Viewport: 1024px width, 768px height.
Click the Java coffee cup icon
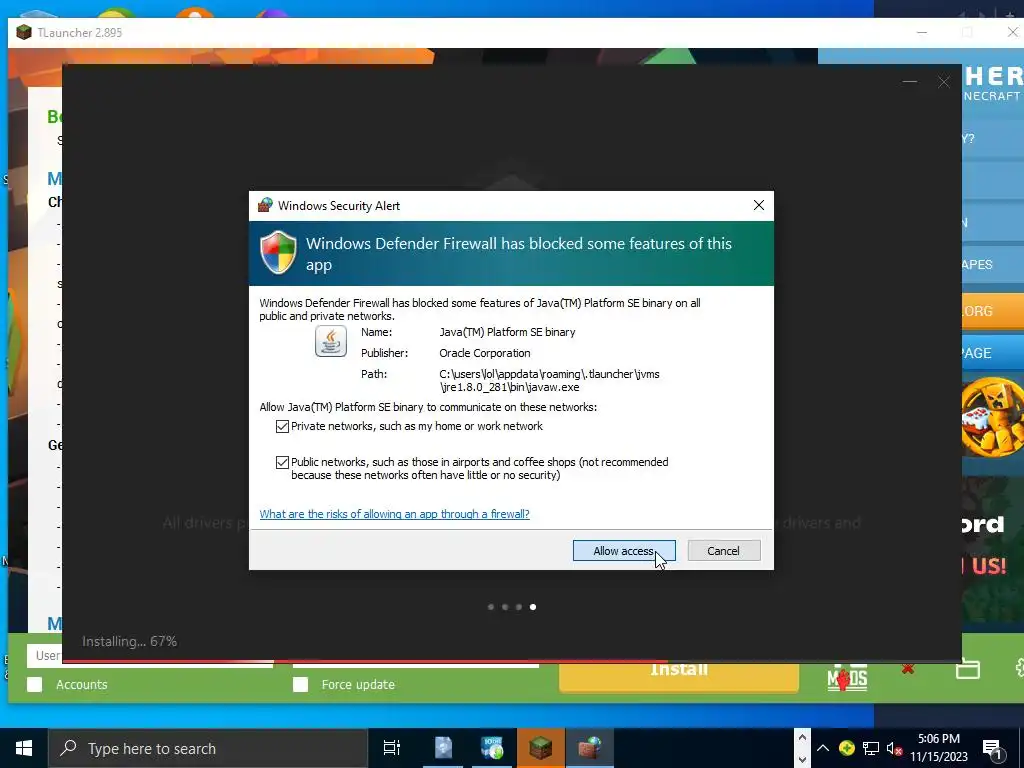[x=330, y=342]
